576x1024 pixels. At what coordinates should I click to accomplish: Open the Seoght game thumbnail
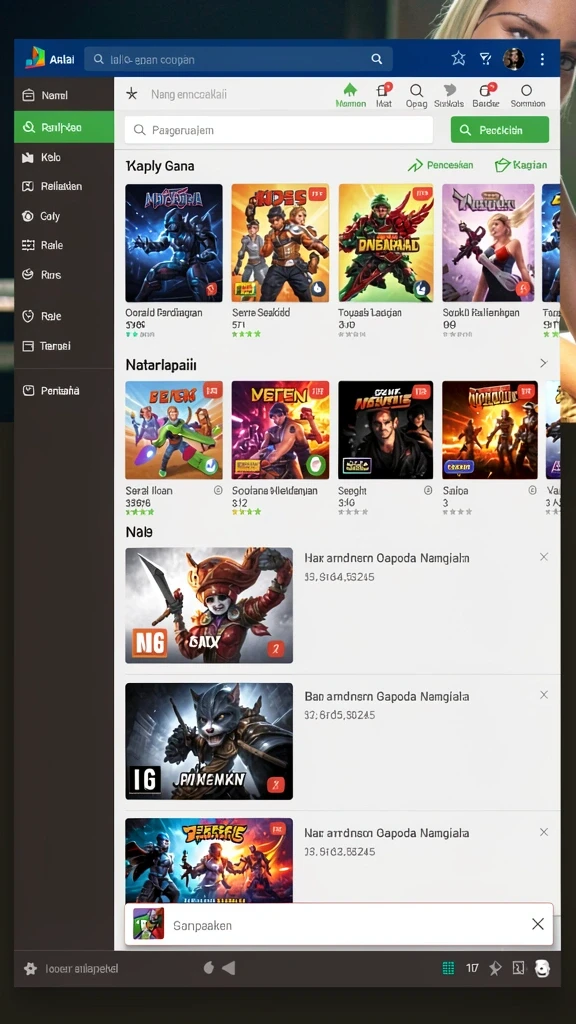tap(385, 430)
